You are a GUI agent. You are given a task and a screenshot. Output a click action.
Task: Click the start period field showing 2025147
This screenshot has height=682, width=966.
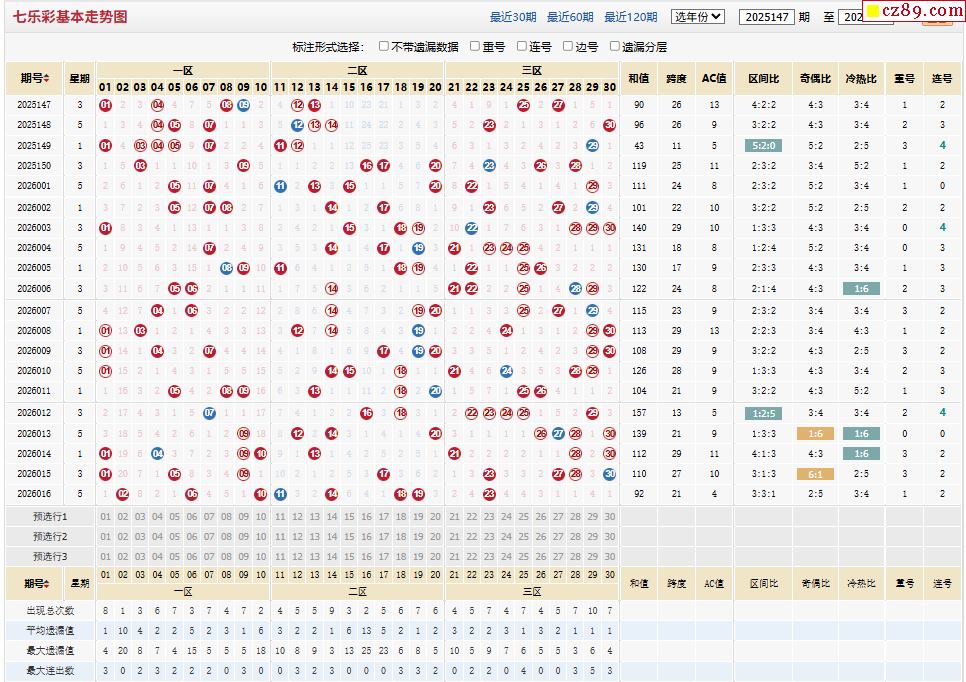pyautogui.click(x=766, y=17)
